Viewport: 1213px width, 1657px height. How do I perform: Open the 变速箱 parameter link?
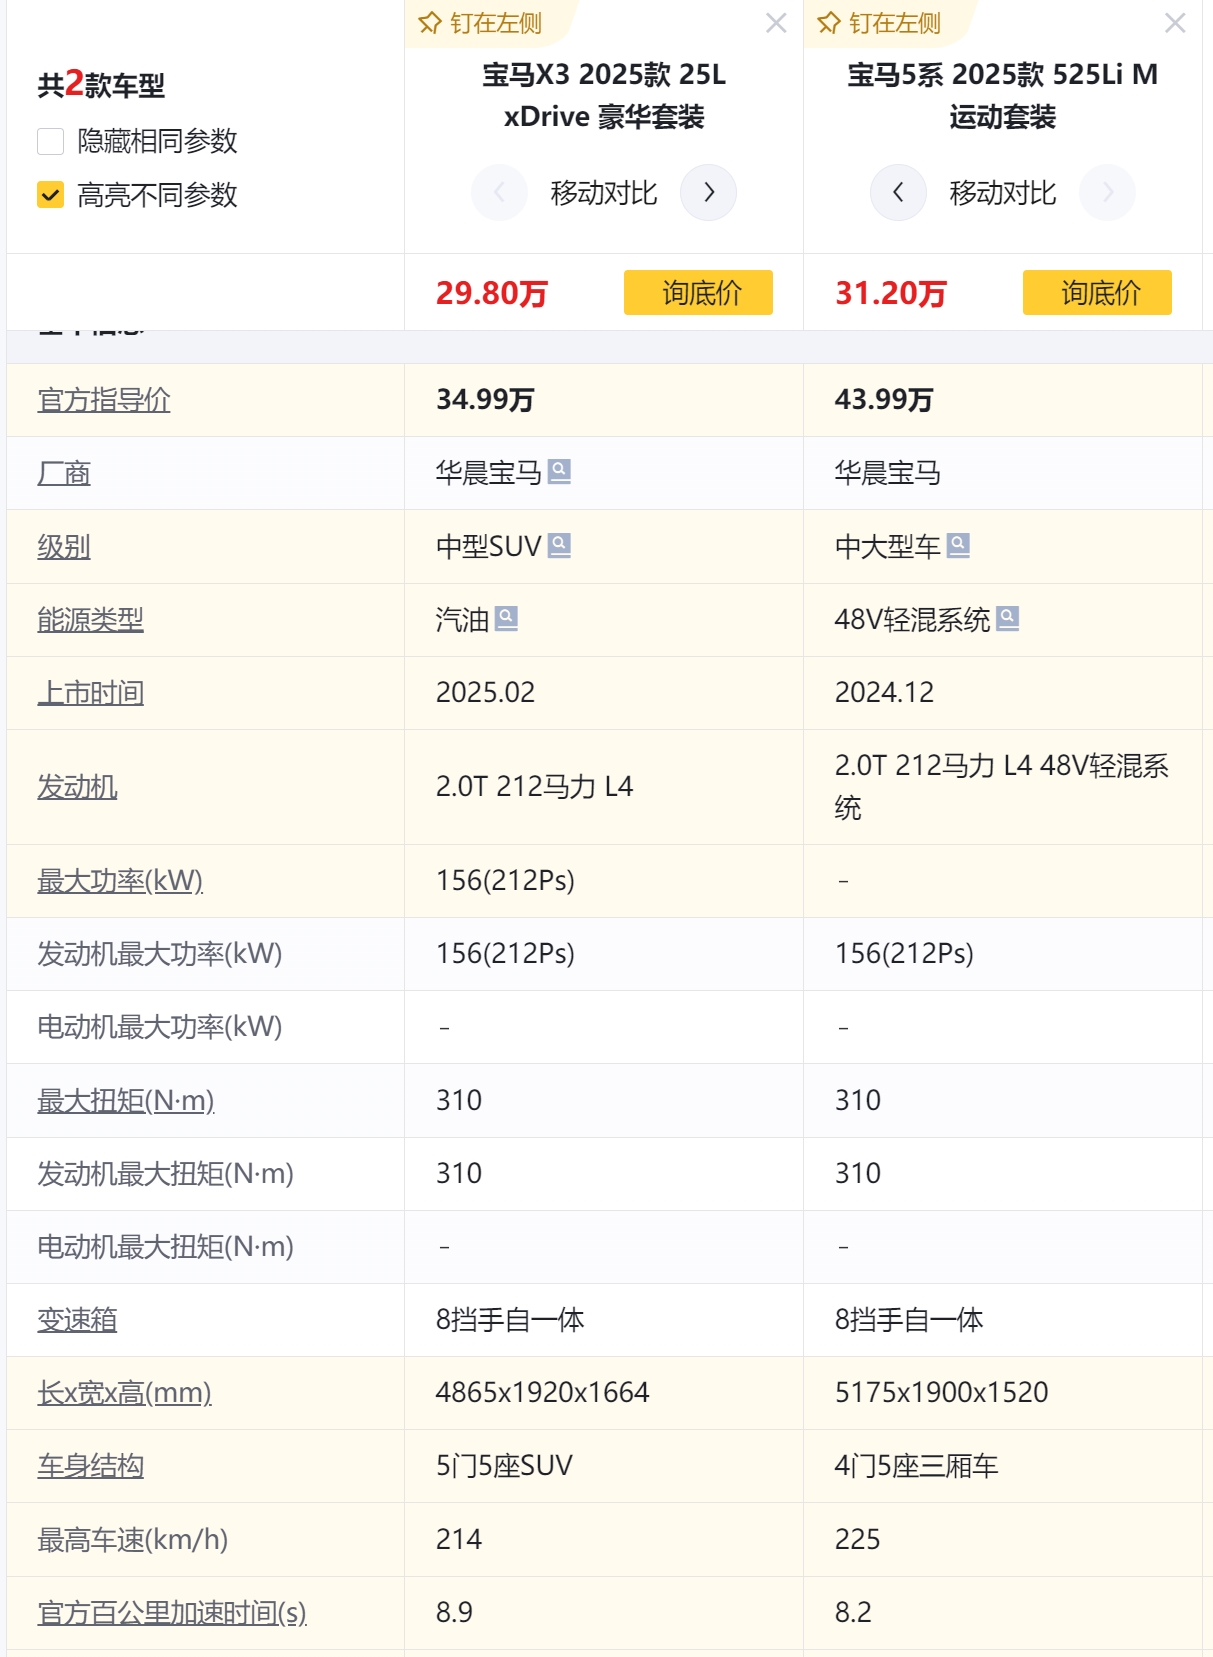tap(77, 1320)
